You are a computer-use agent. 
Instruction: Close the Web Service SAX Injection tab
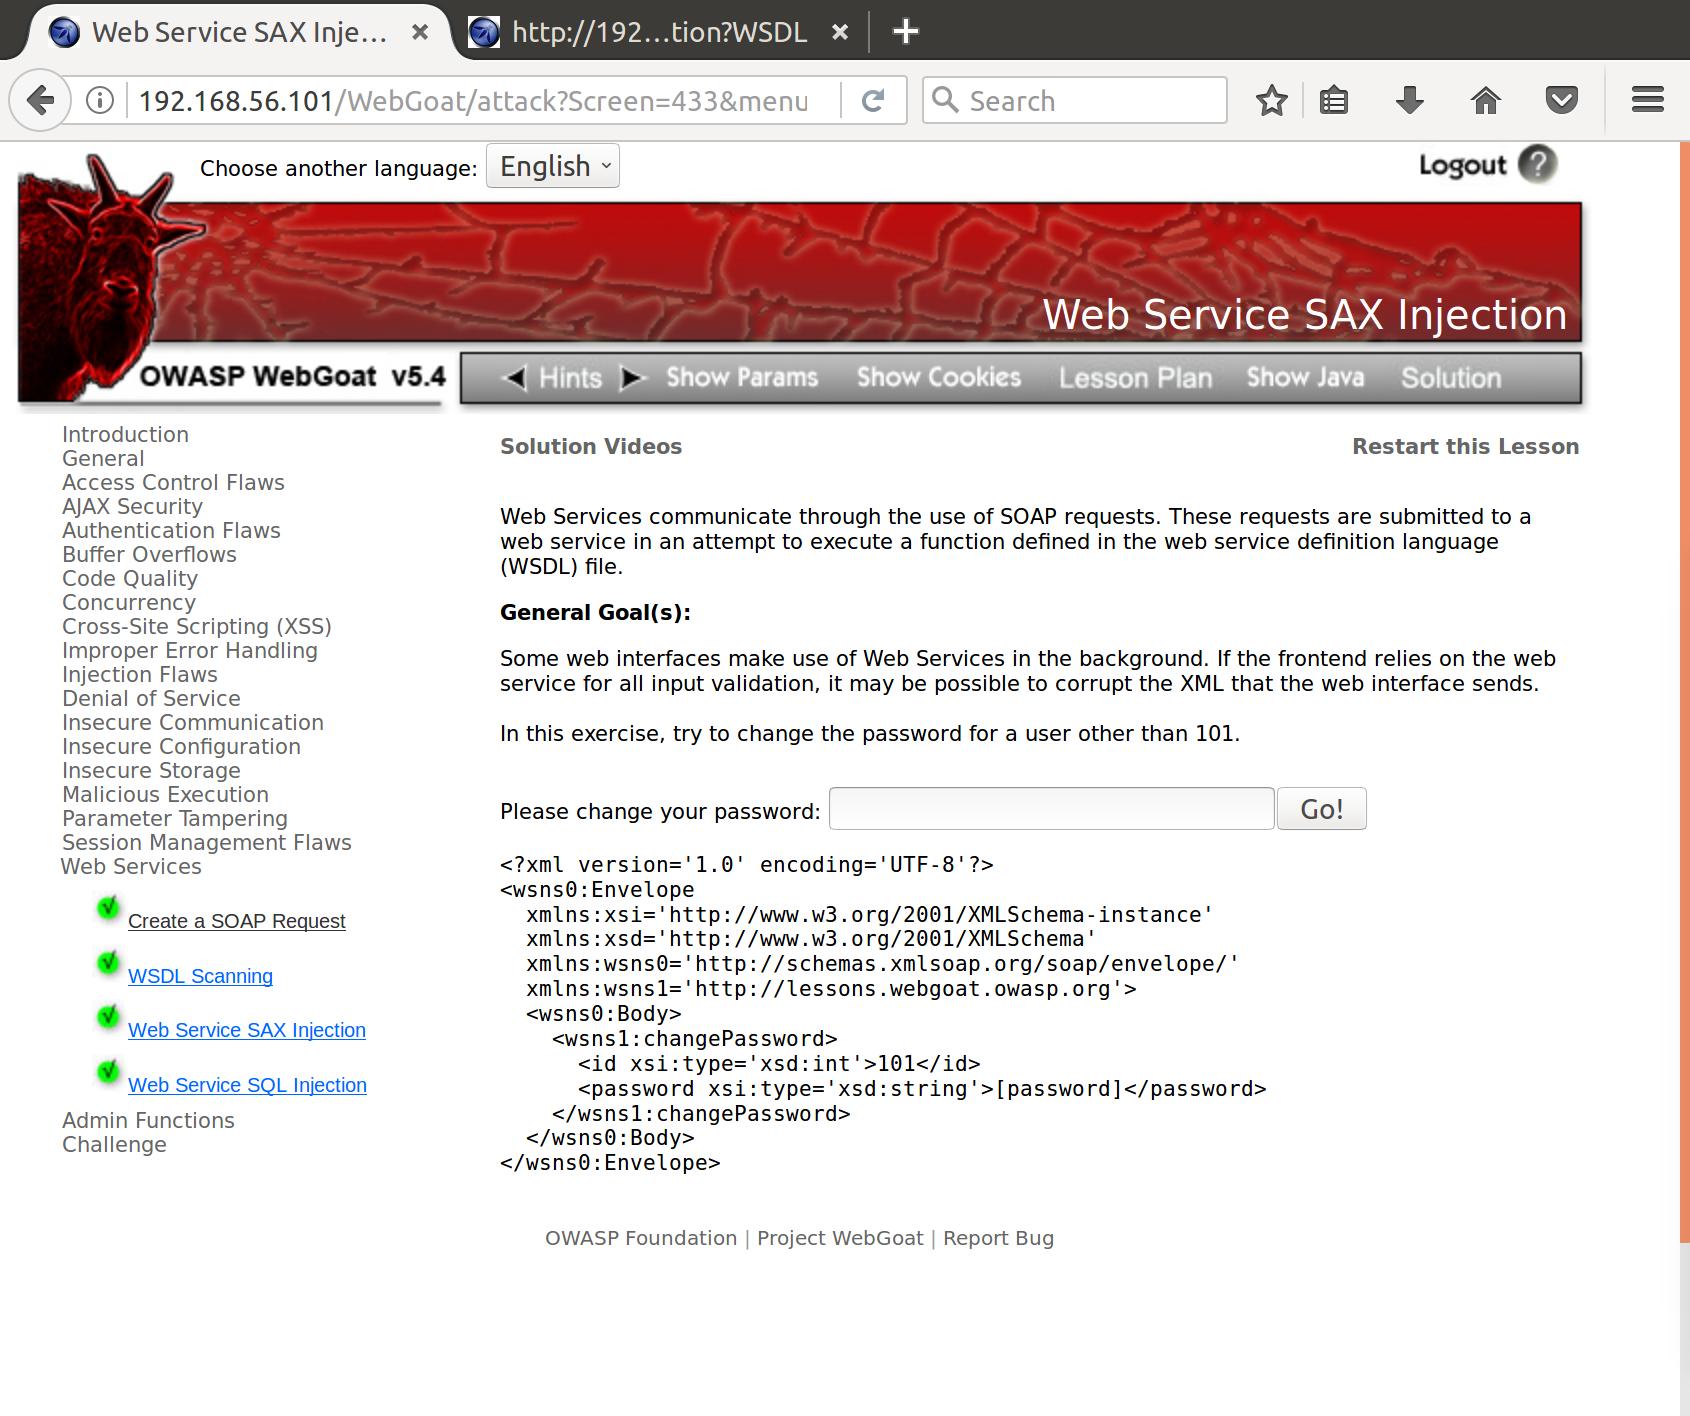coord(420,32)
